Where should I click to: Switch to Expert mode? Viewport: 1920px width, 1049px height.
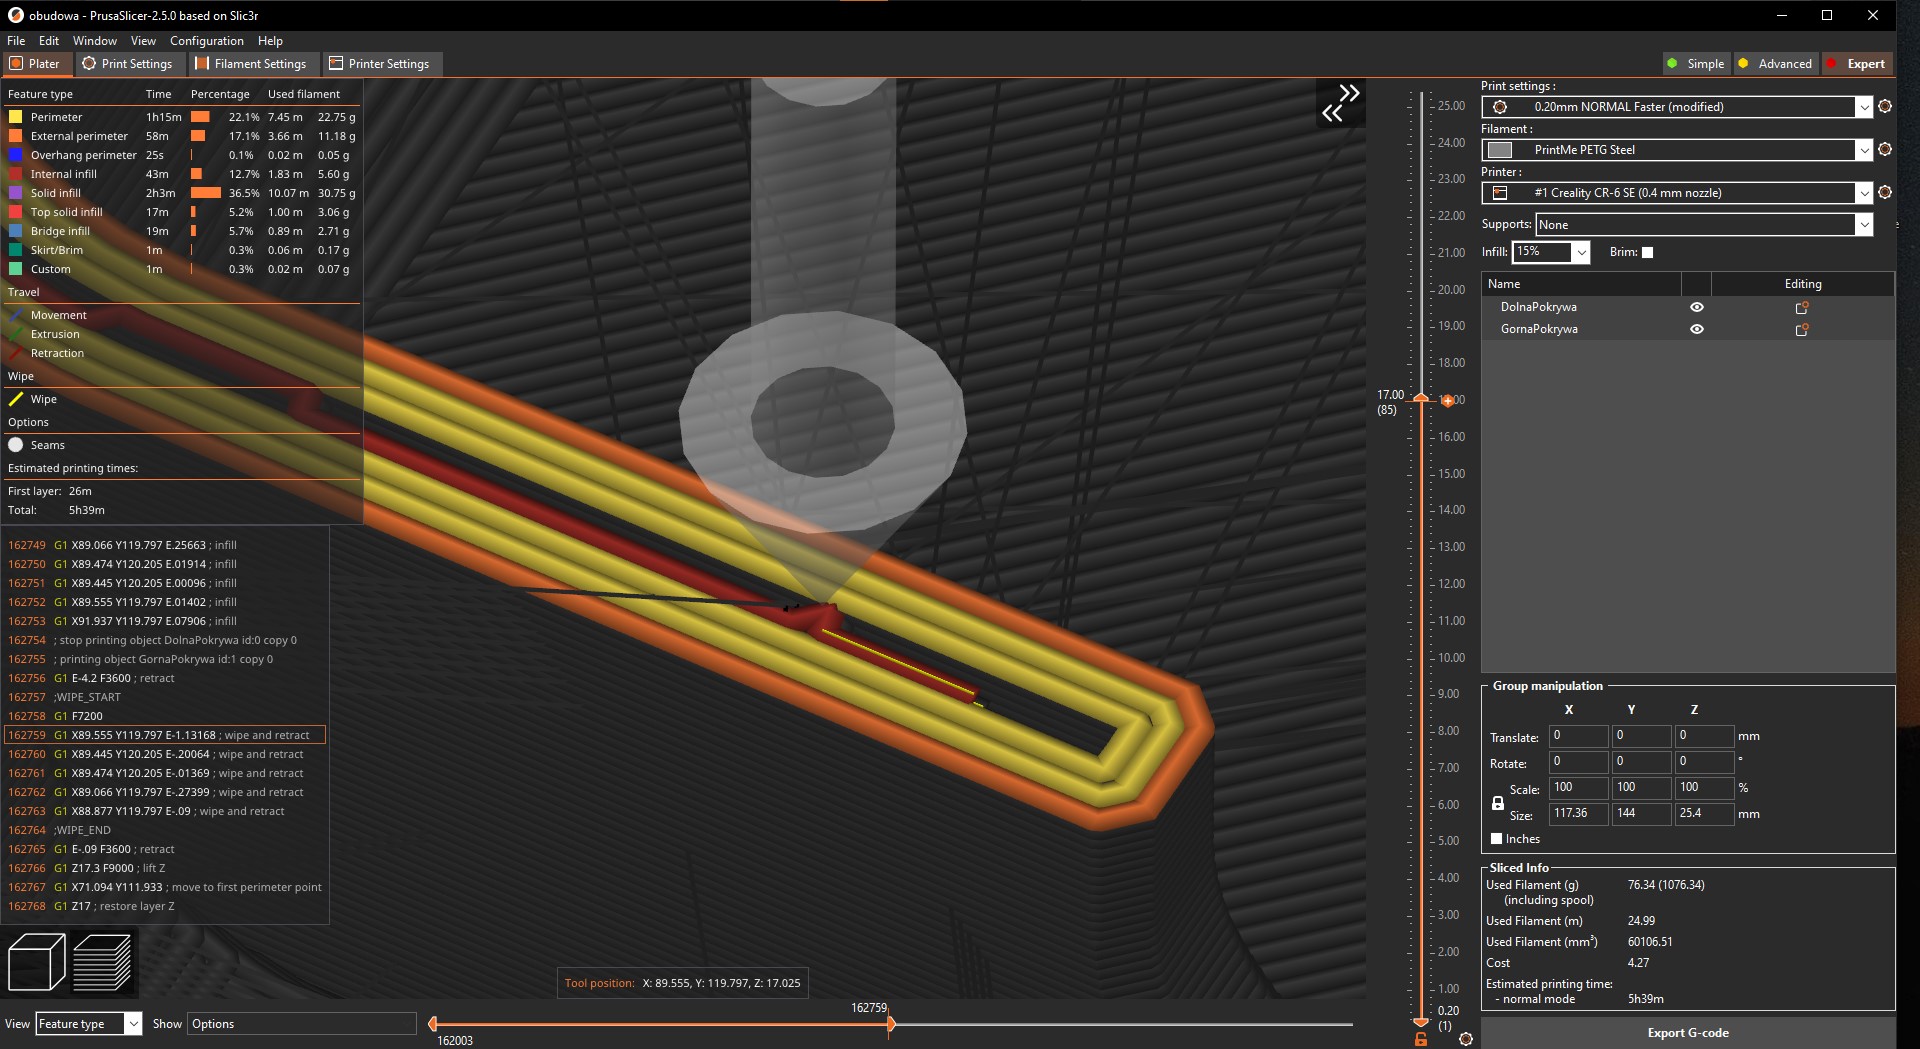click(1857, 63)
